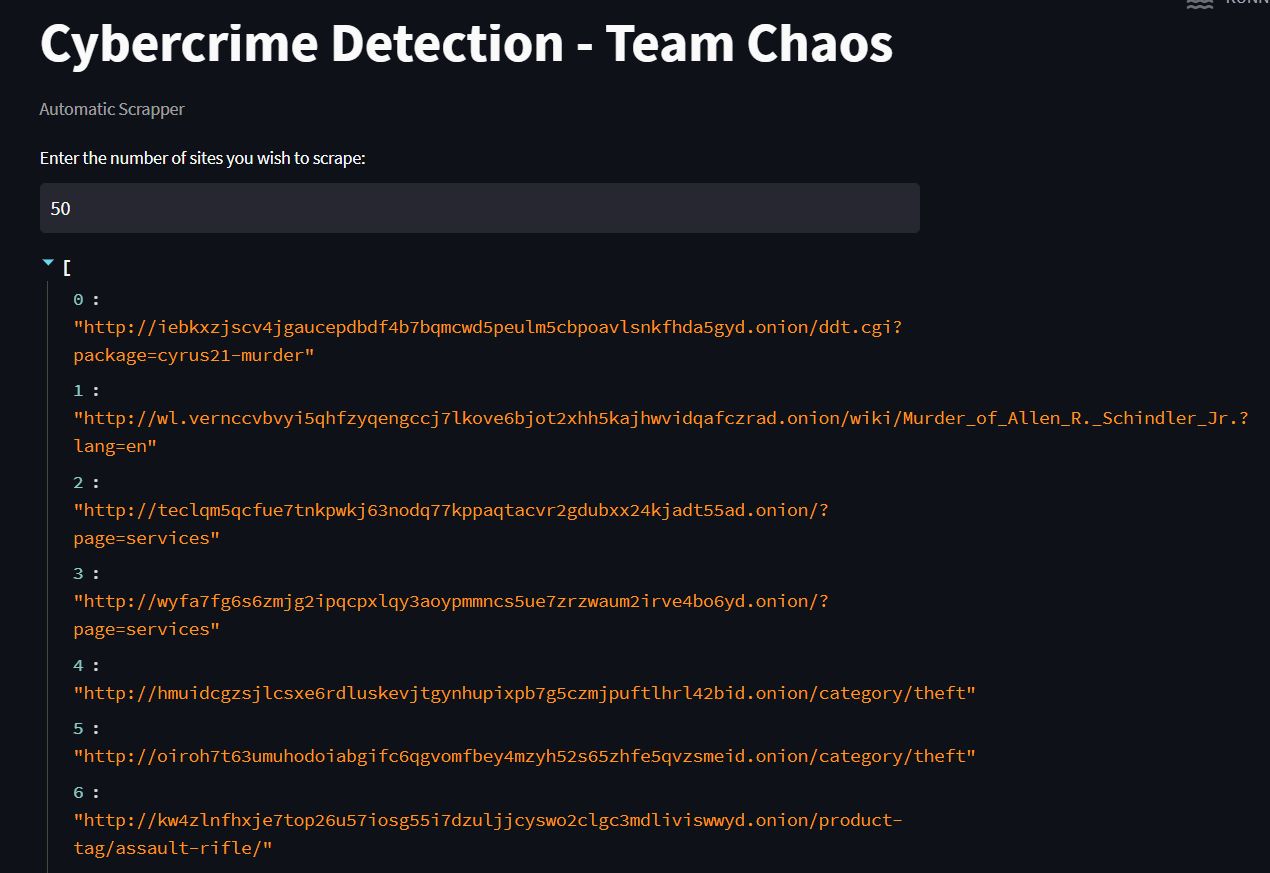Open the wyfa7fg6s services page link
1270x873 pixels.
[x=450, y=614]
